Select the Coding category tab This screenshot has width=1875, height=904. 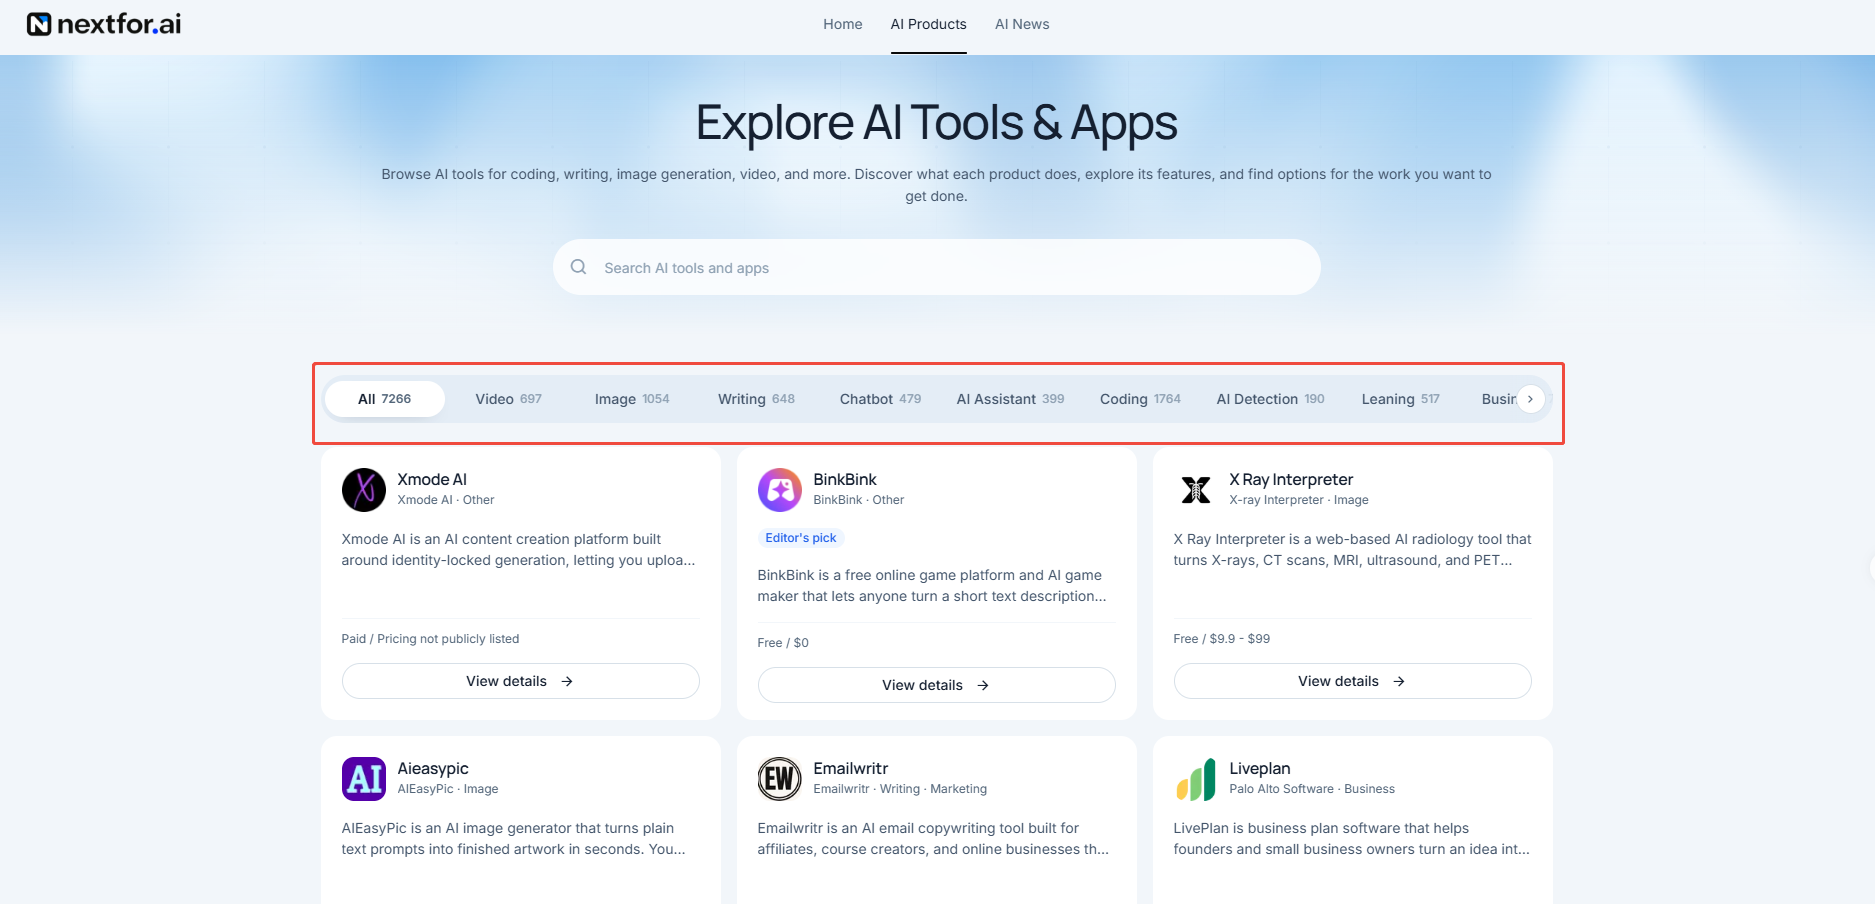1140,399
